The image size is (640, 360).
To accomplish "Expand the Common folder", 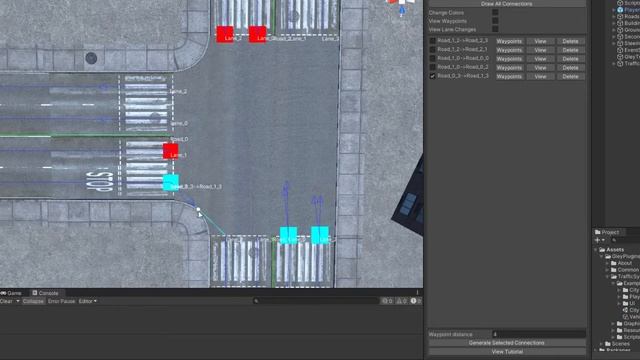I will pyautogui.click(x=607, y=270).
